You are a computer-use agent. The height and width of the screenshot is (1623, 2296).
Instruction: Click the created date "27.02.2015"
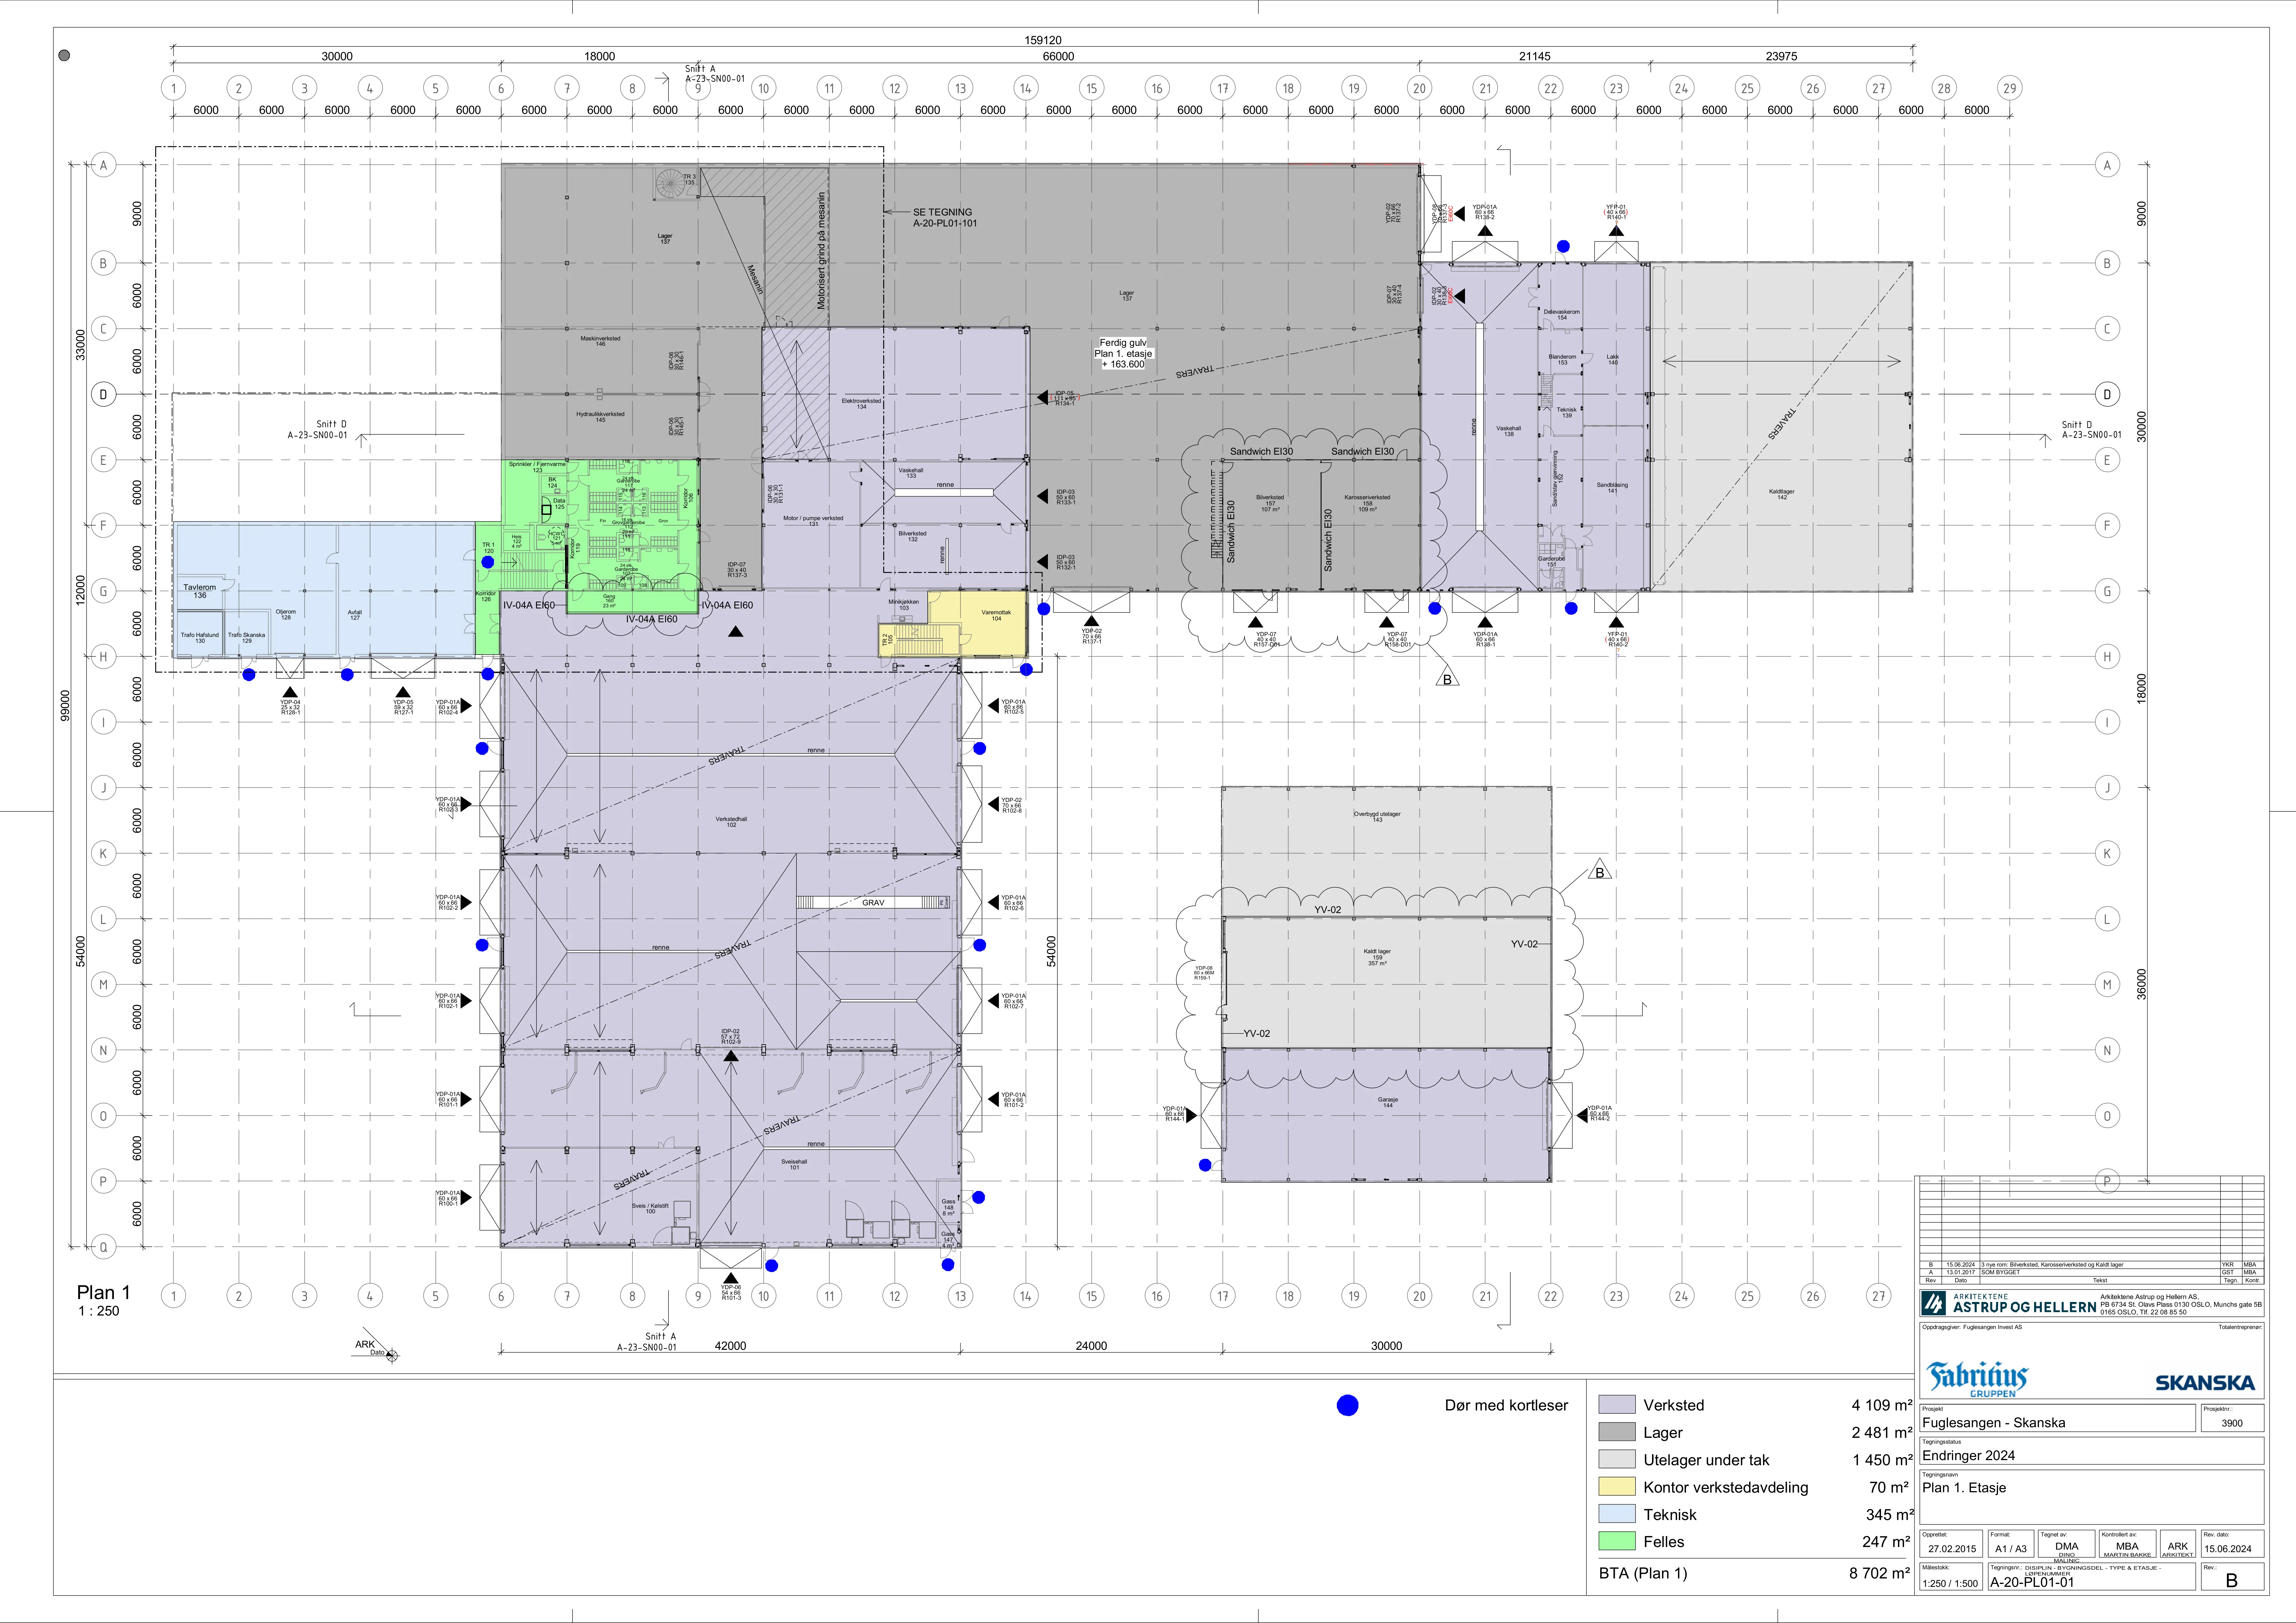(1952, 1549)
